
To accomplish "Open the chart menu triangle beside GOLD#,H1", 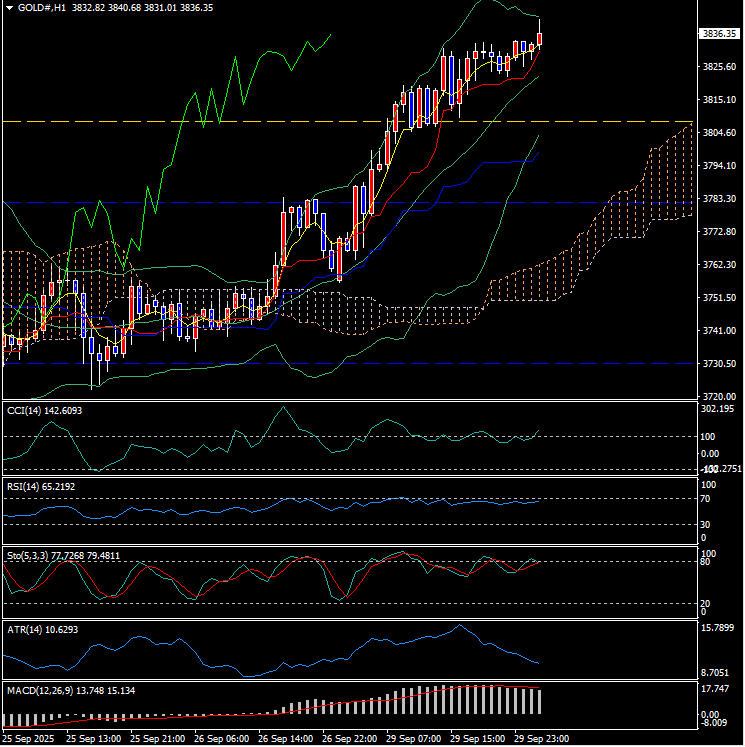I will pyautogui.click(x=8, y=7).
